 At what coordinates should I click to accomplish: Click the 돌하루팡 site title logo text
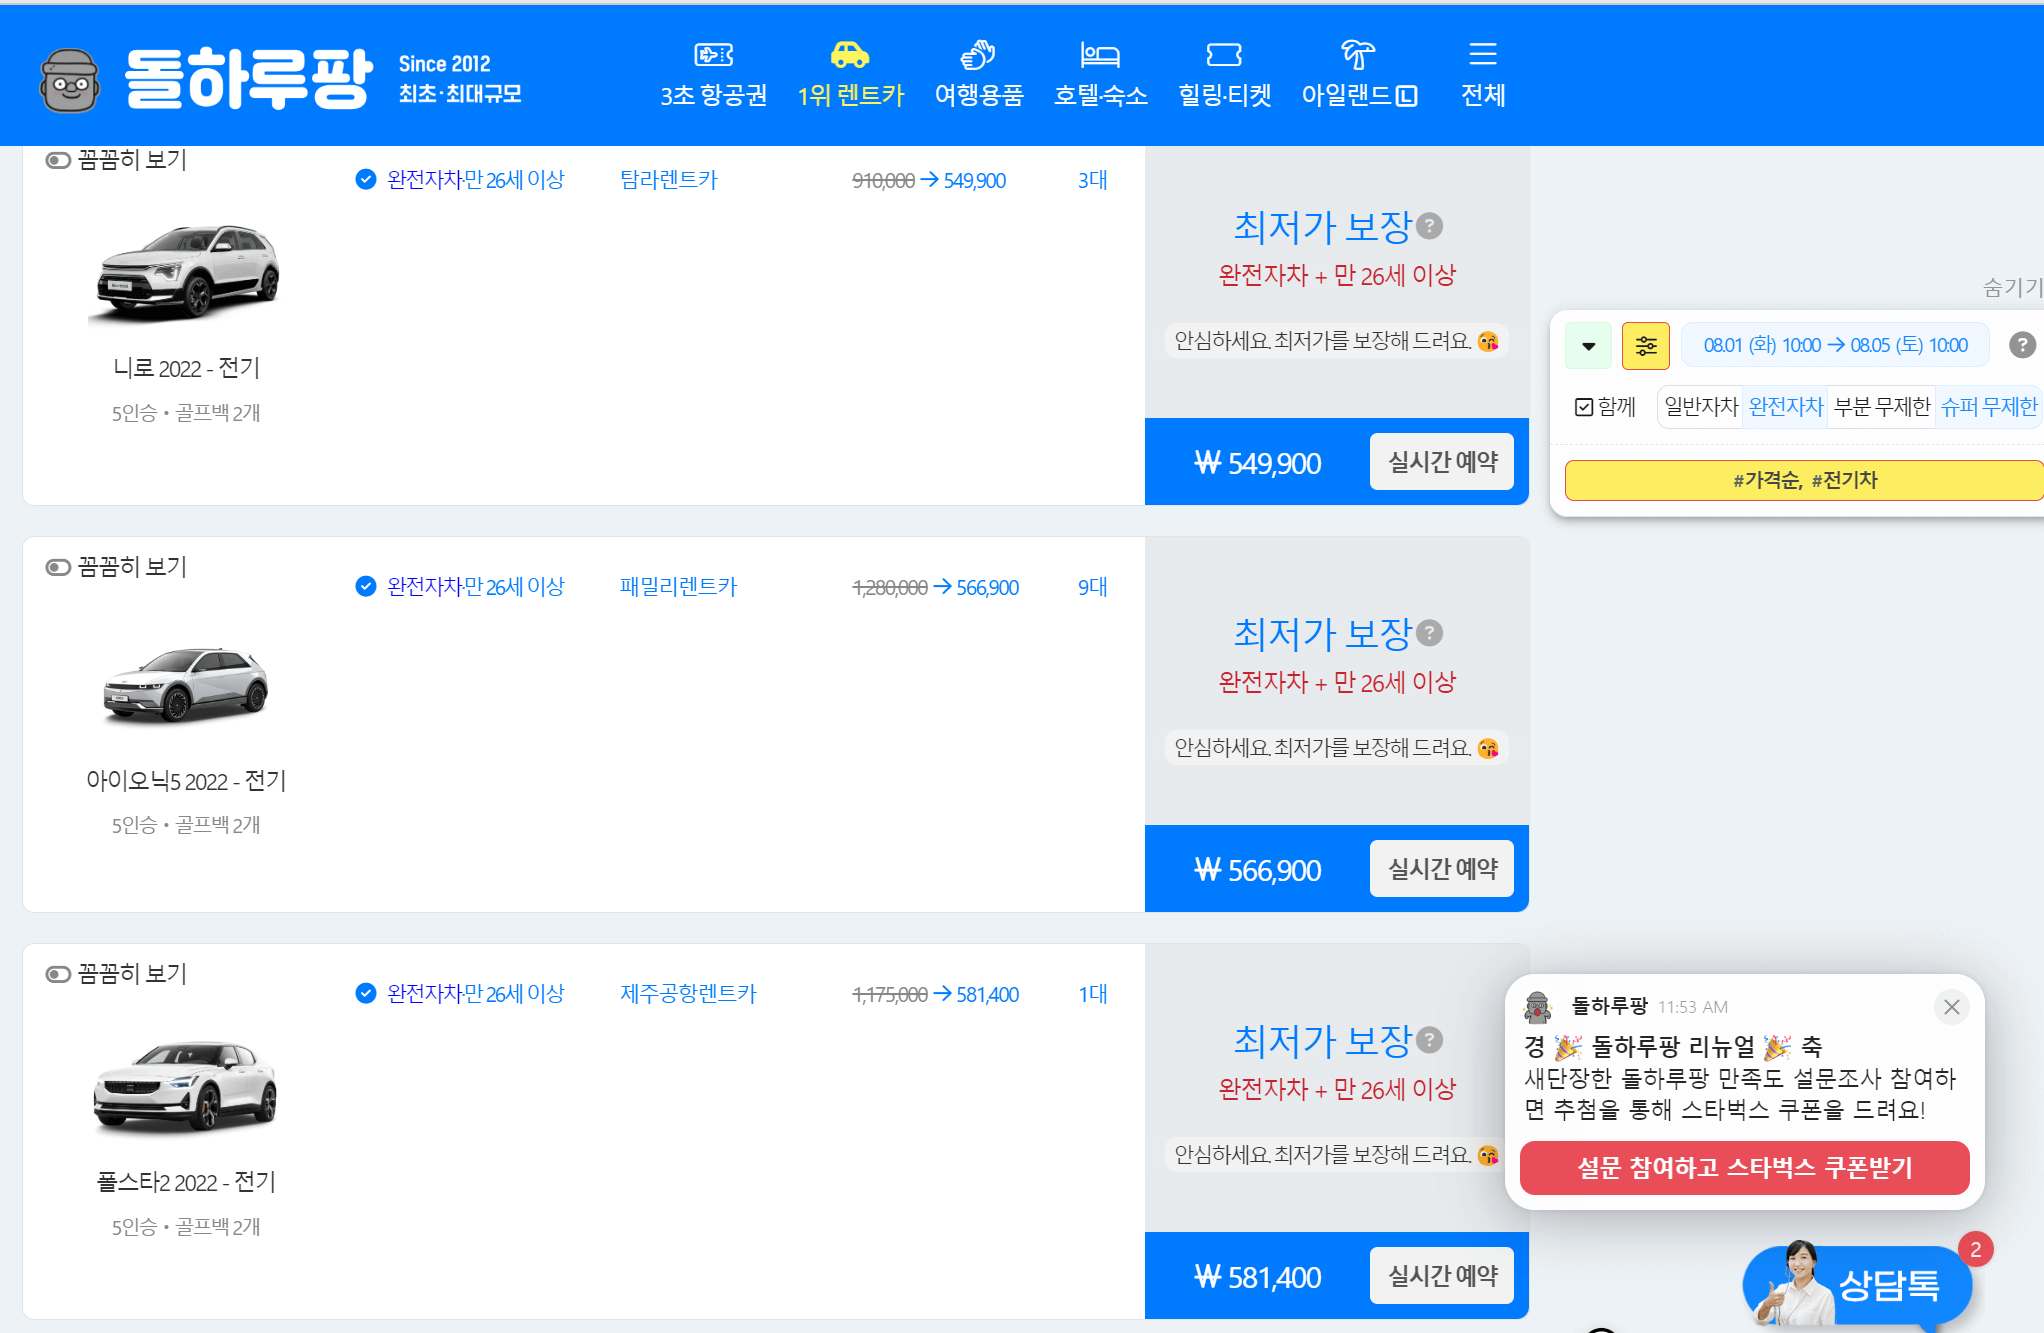point(249,78)
